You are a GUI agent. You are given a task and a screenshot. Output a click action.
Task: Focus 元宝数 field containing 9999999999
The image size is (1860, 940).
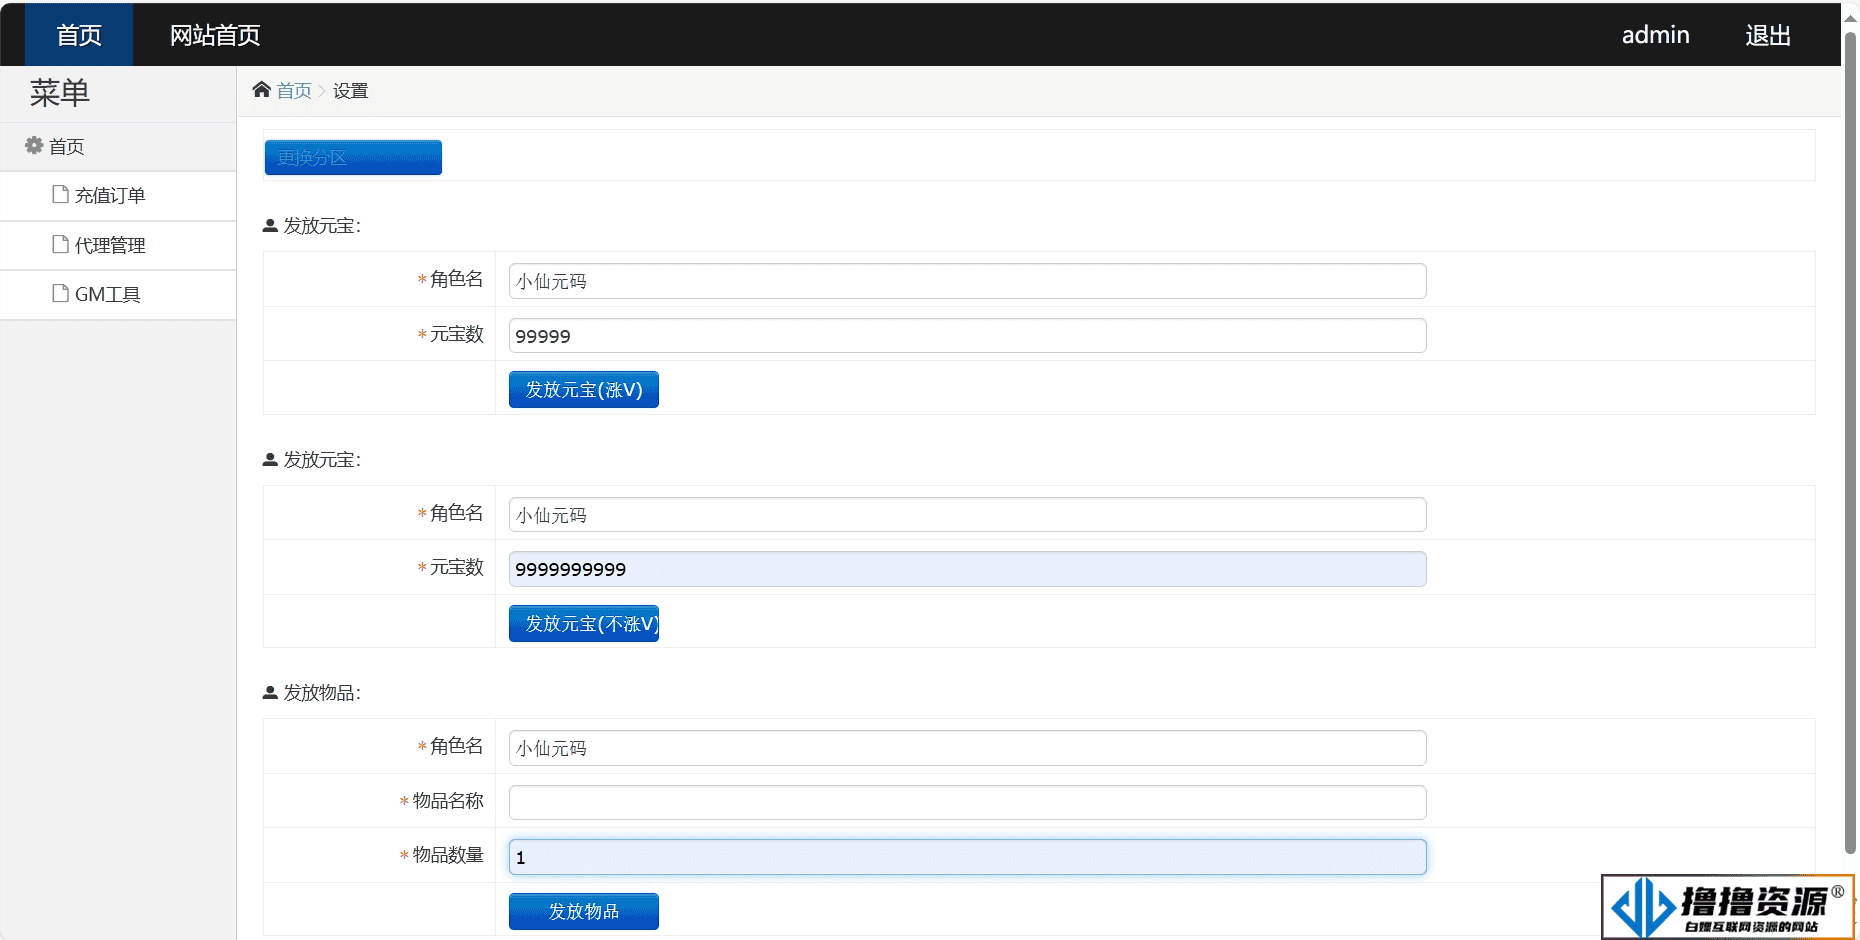967,569
